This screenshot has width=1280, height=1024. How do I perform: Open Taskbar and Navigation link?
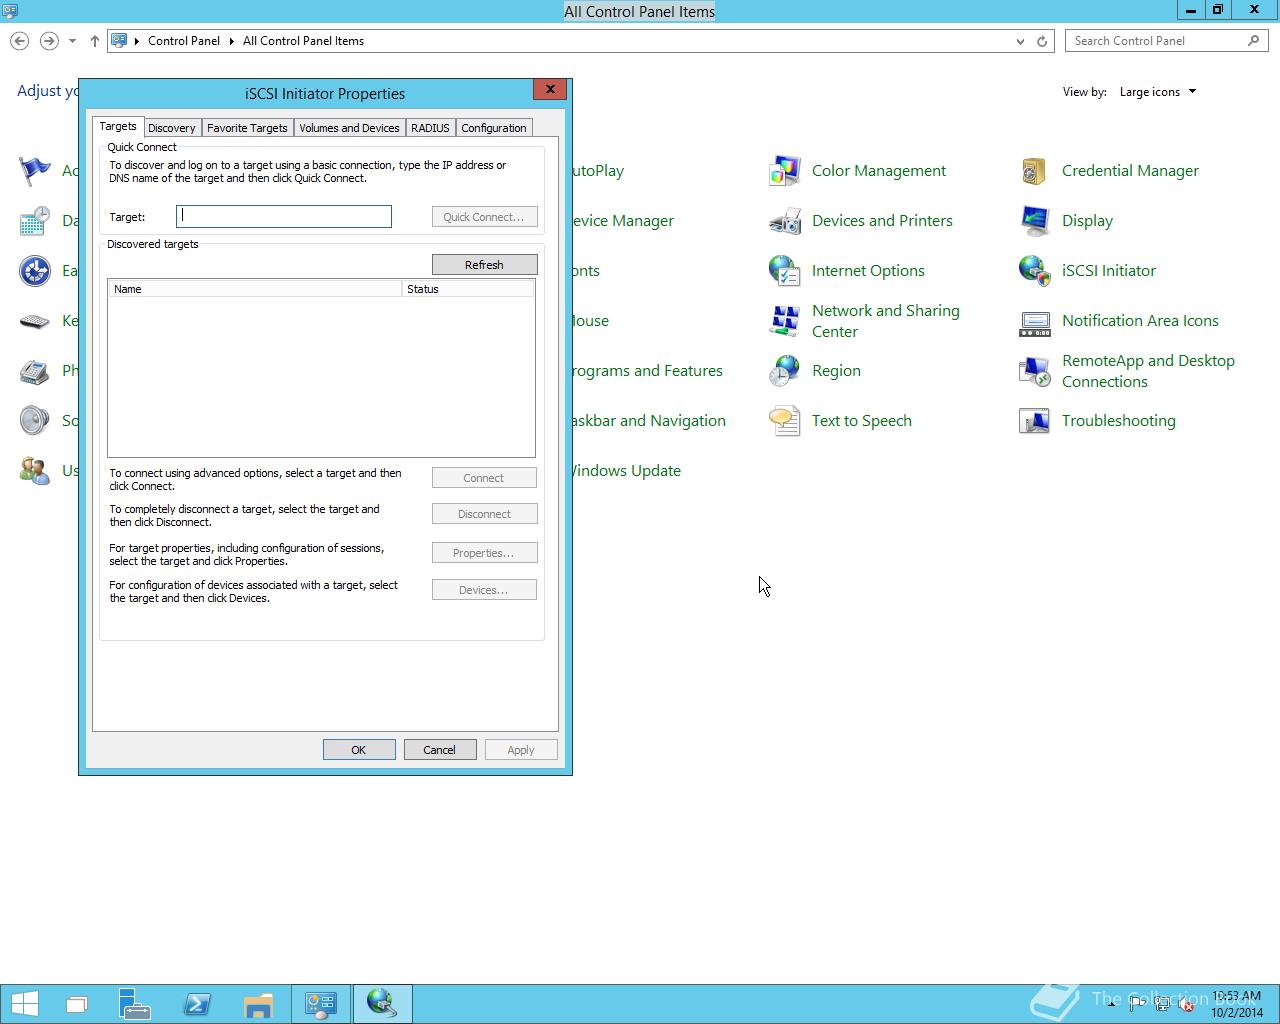tap(648, 421)
